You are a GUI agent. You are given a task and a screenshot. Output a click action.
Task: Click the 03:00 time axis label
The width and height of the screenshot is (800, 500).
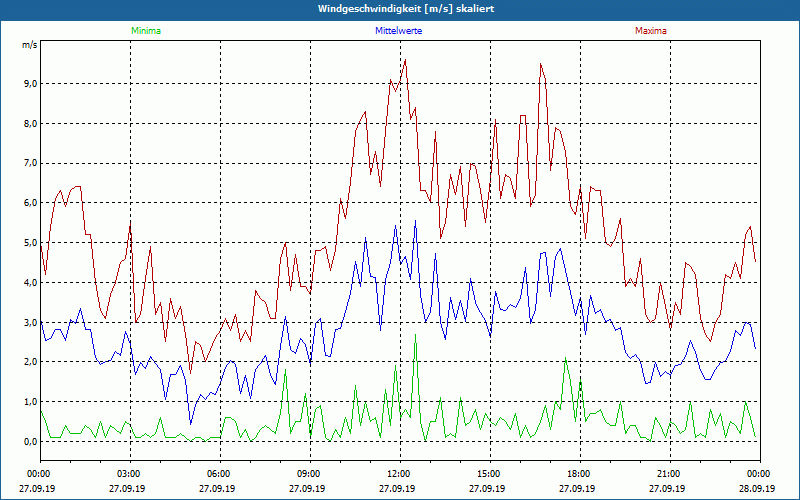tap(129, 474)
